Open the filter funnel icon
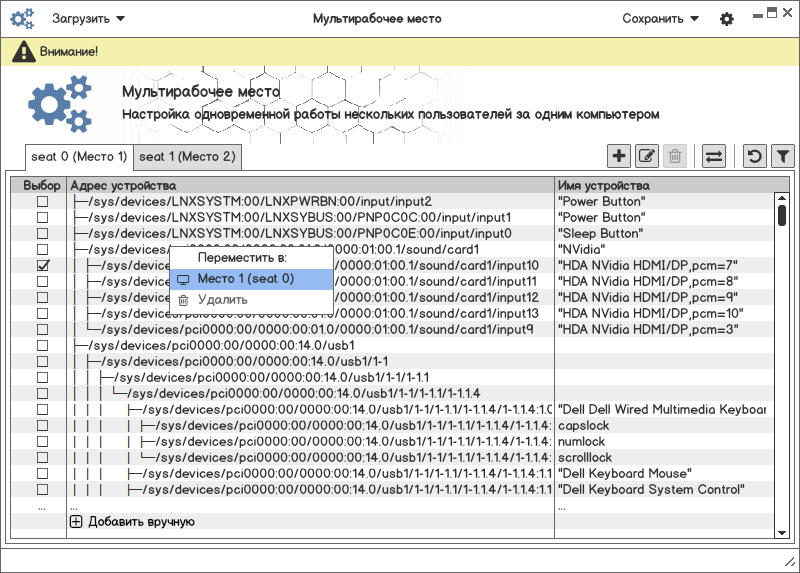This screenshot has height=573, width=800. tap(783, 156)
